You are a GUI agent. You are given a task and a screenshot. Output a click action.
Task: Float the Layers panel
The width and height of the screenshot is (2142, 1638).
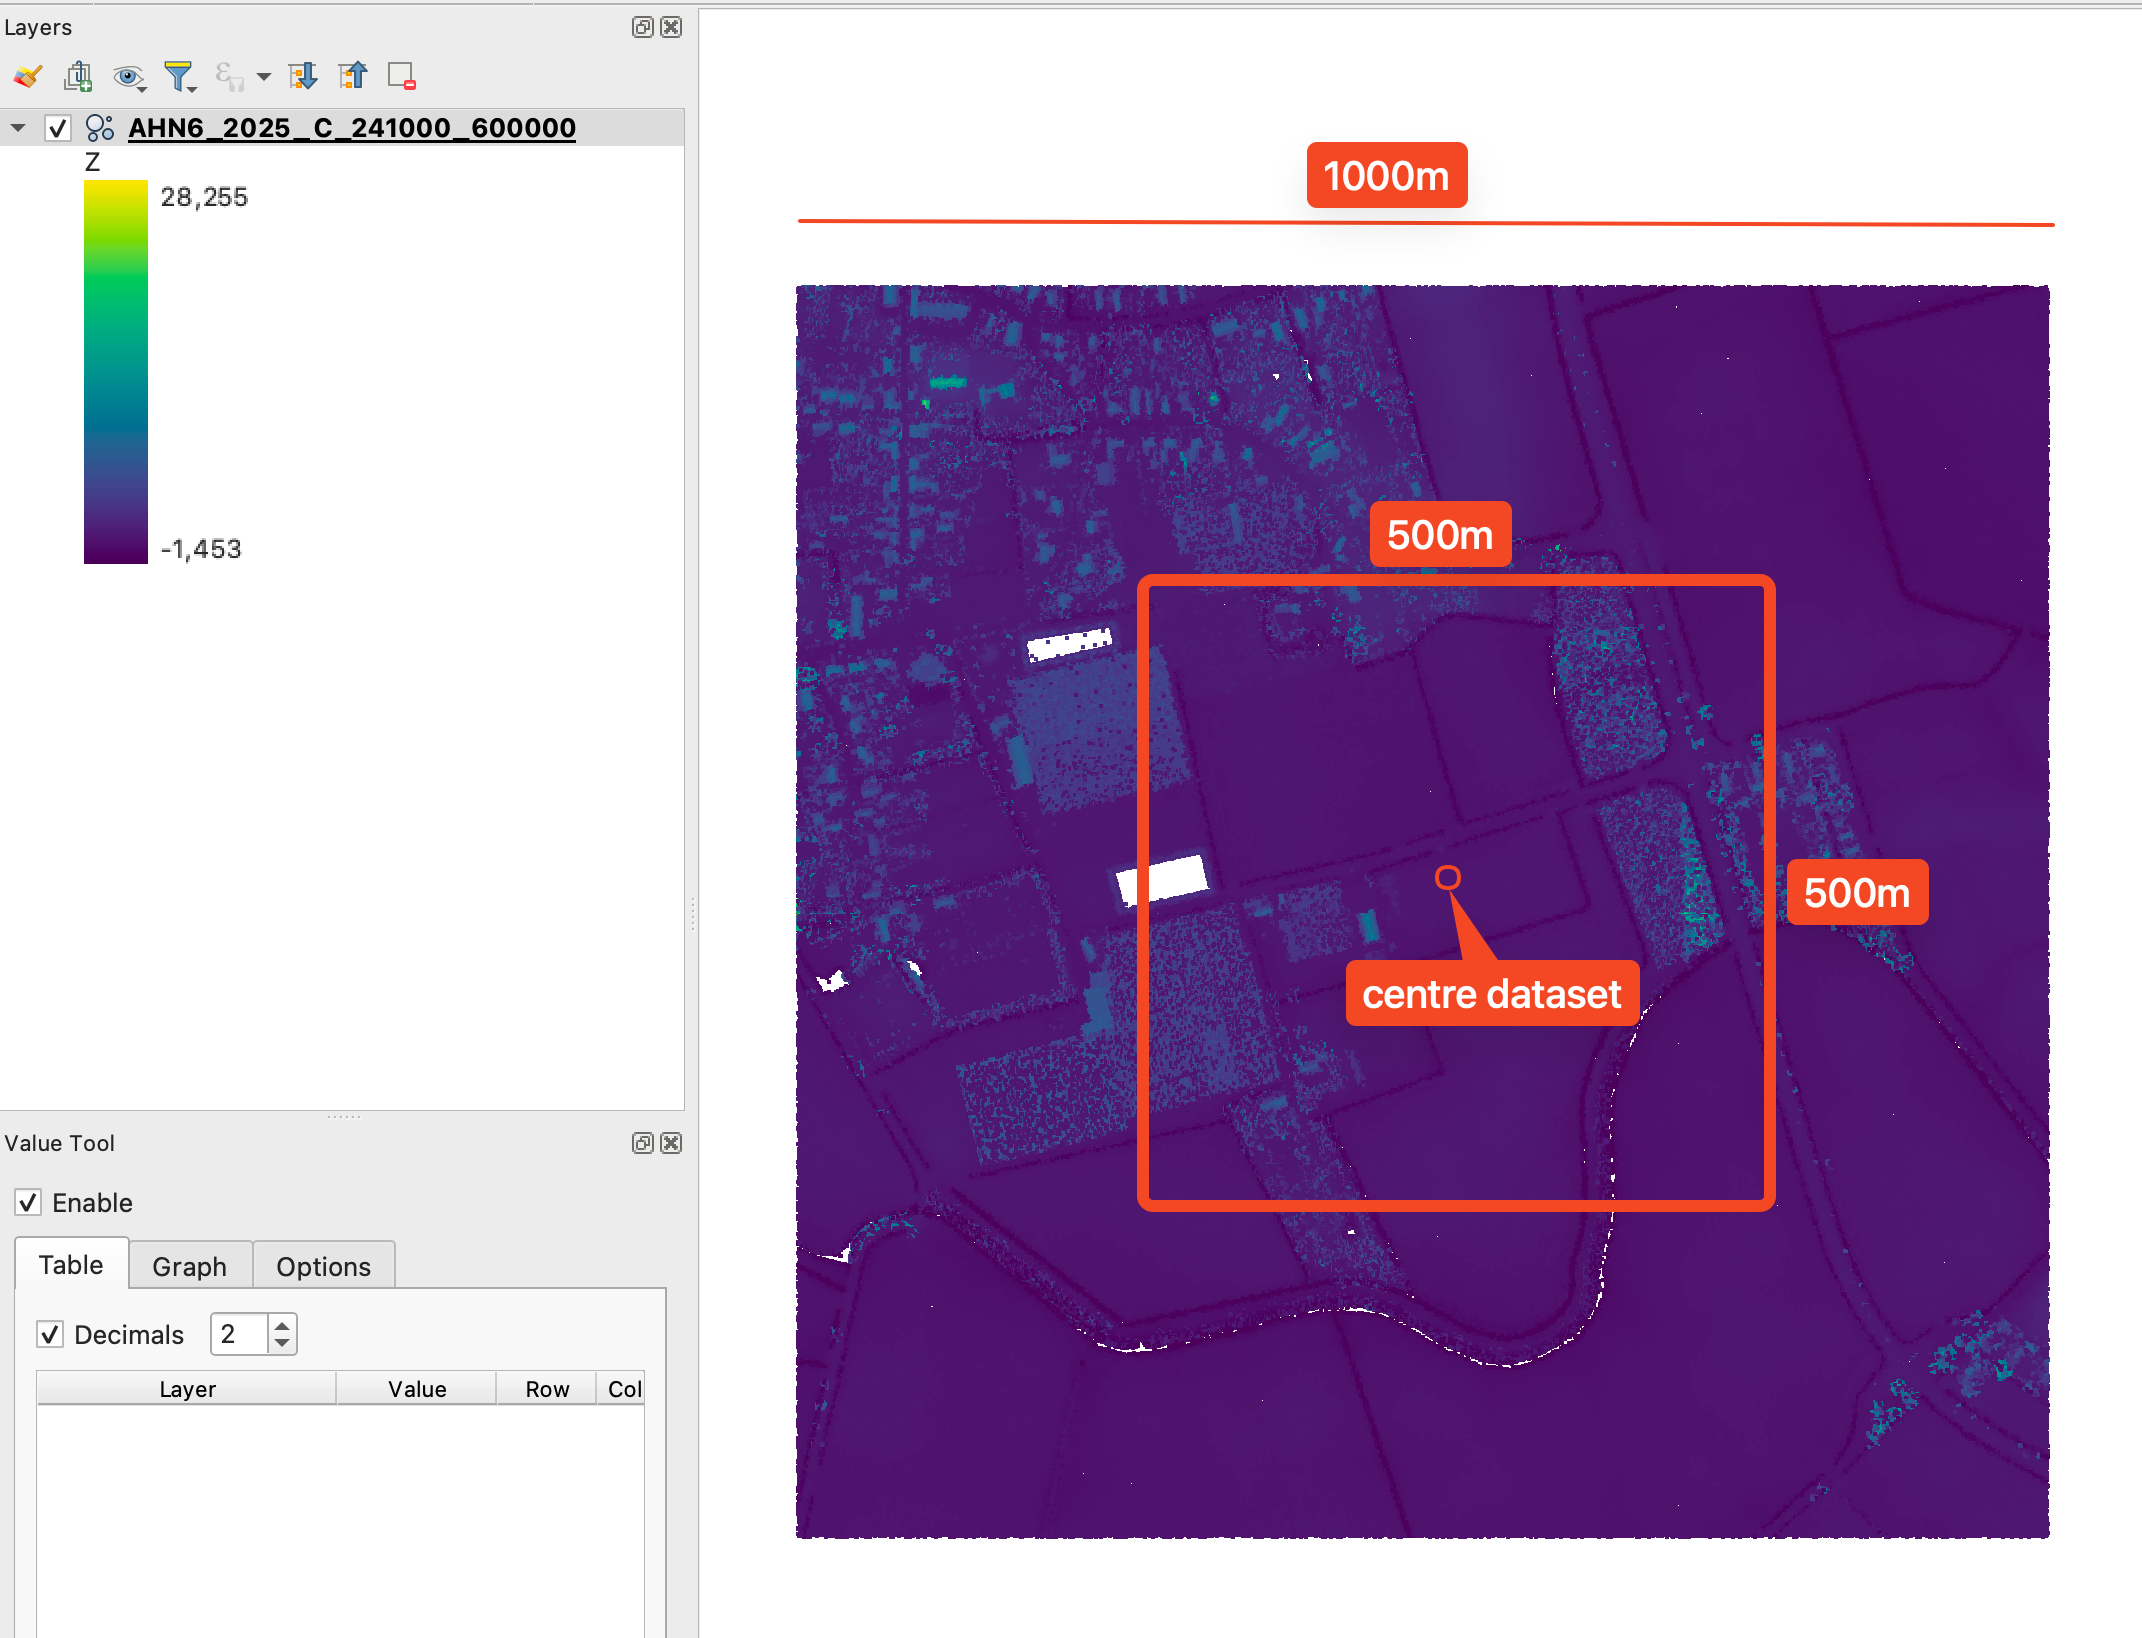click(643, 27)
